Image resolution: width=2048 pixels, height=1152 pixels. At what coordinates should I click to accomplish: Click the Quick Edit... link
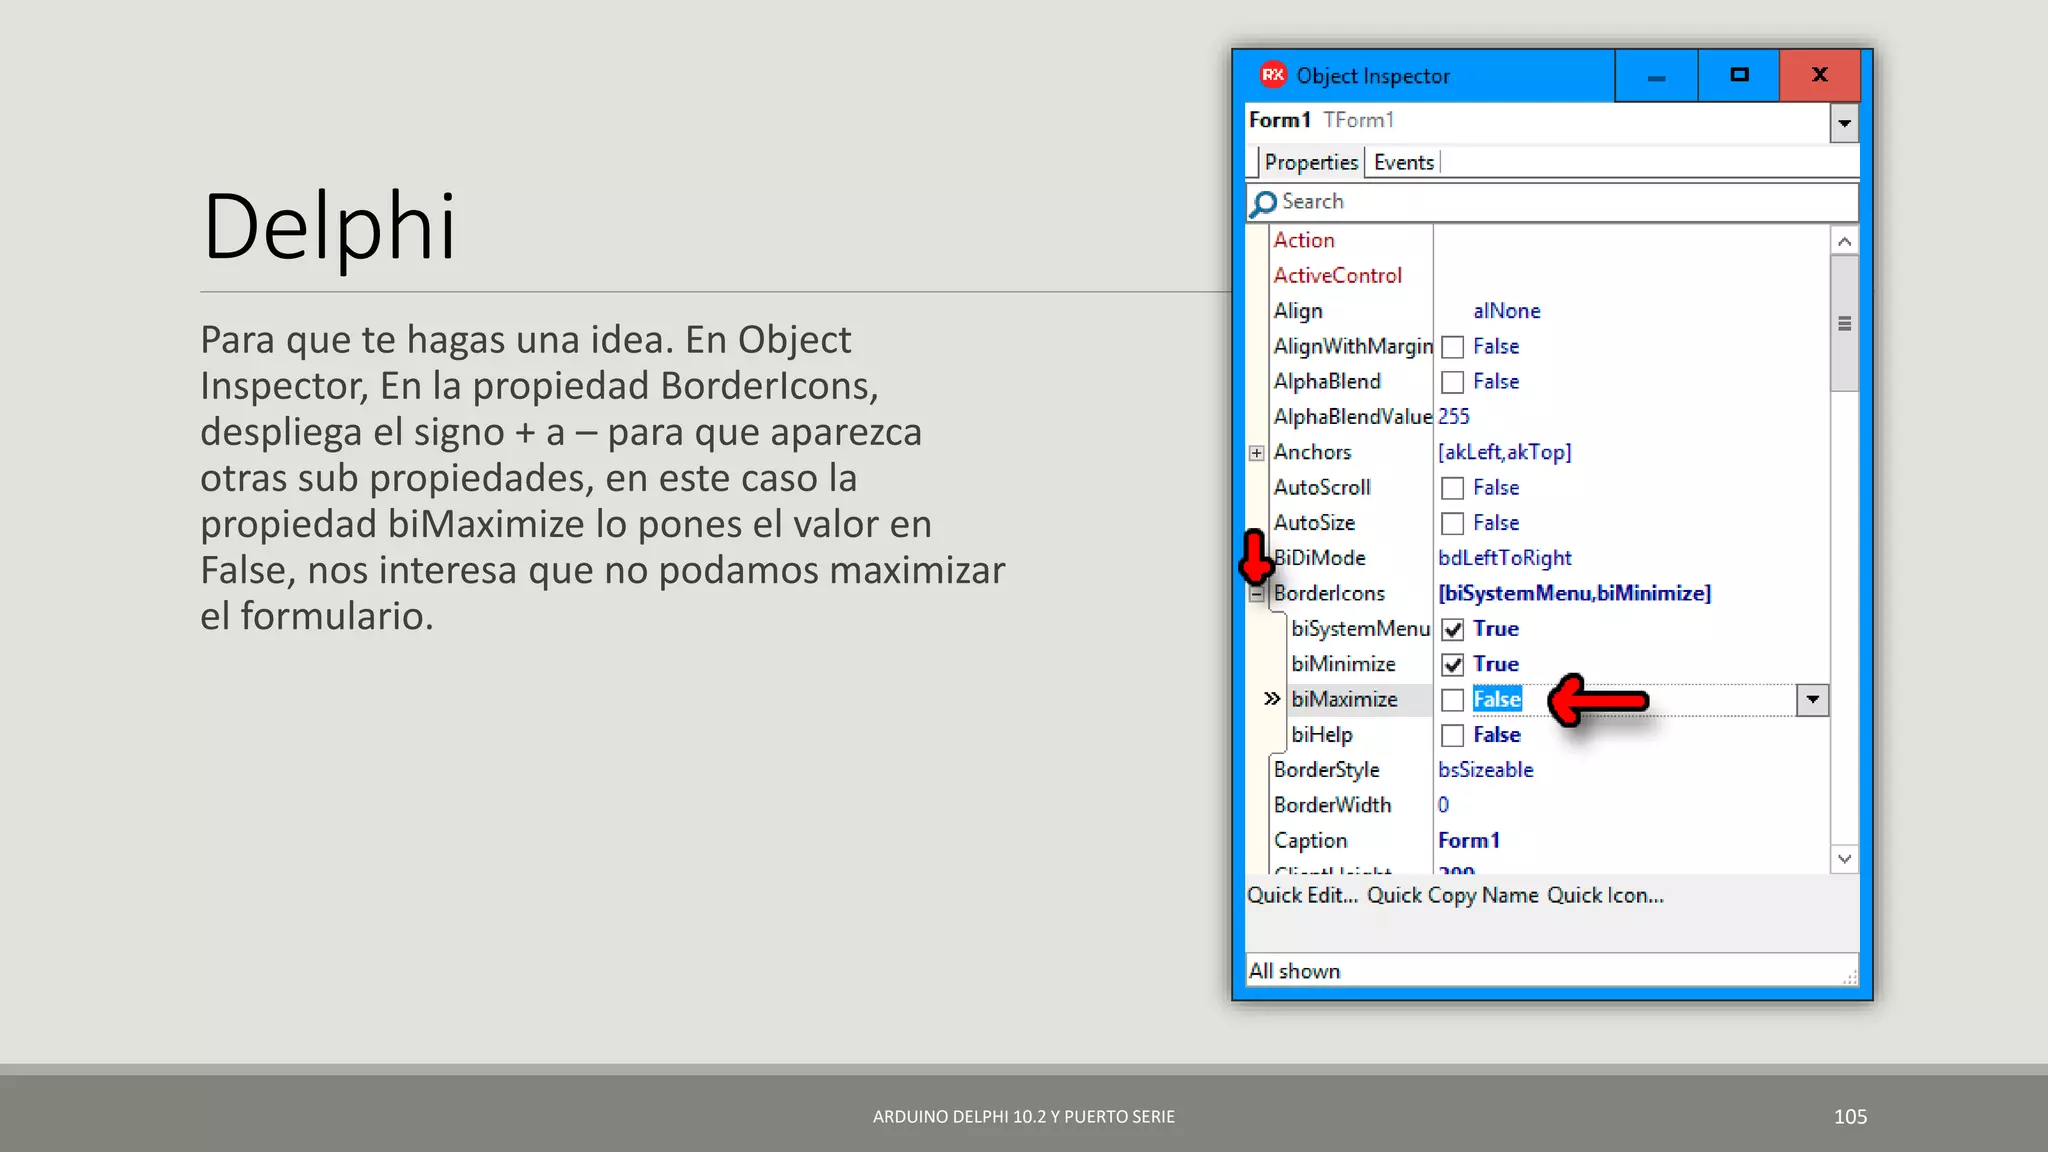1302,895
